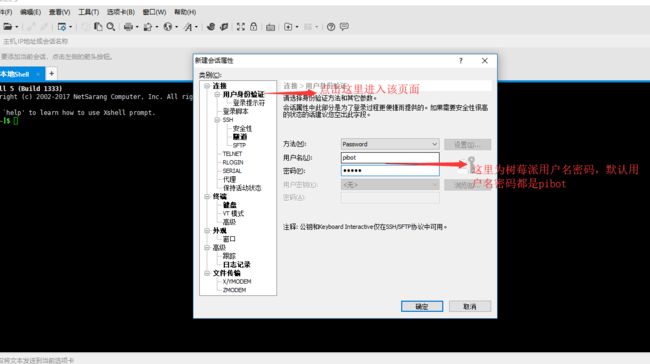Click the Print toolbar icon
650x364 pixels.
tap(128, 27)
